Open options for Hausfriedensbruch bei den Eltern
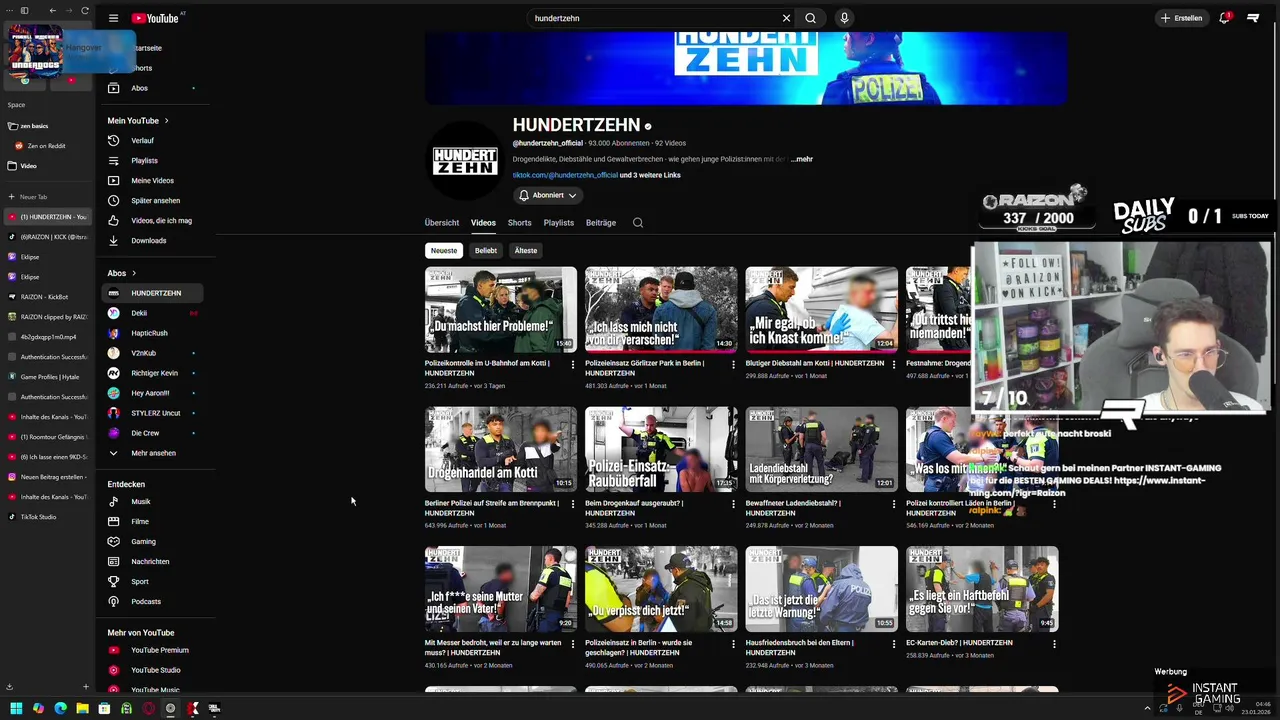Screen dimensions: 1280x720 pos(894,644)
